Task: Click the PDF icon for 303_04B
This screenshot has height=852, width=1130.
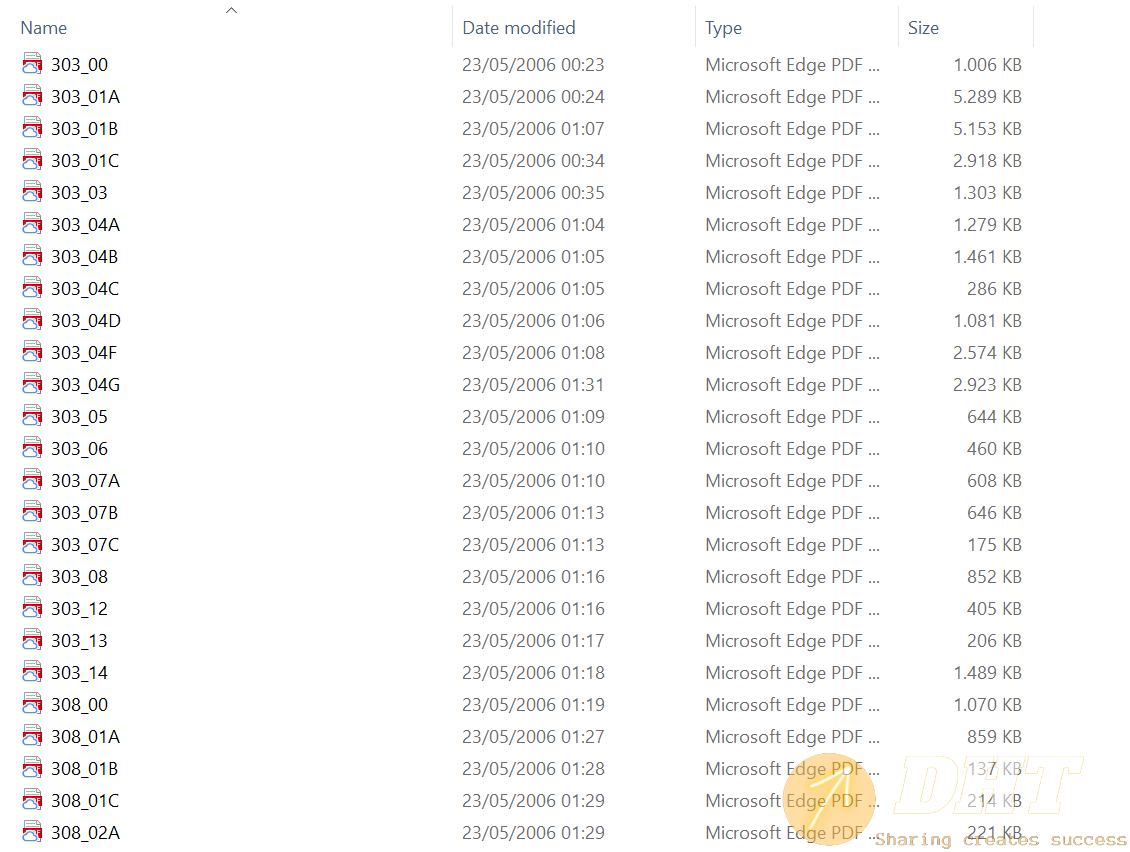Action: tap(32, 255)
